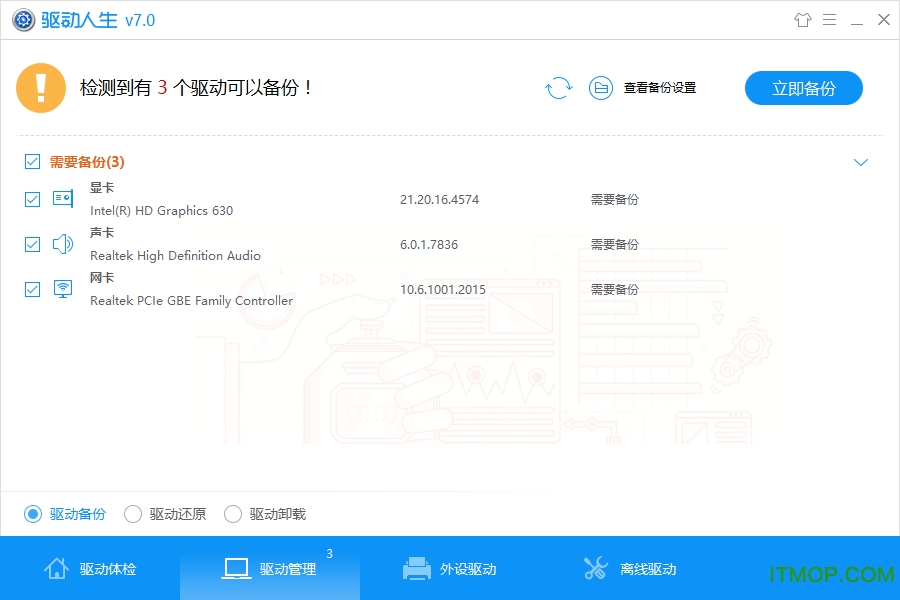This screenshot has height=600, width=900.
Task: Uncheck the 网卡 driver checkbox
Action: tap(33, 289)
